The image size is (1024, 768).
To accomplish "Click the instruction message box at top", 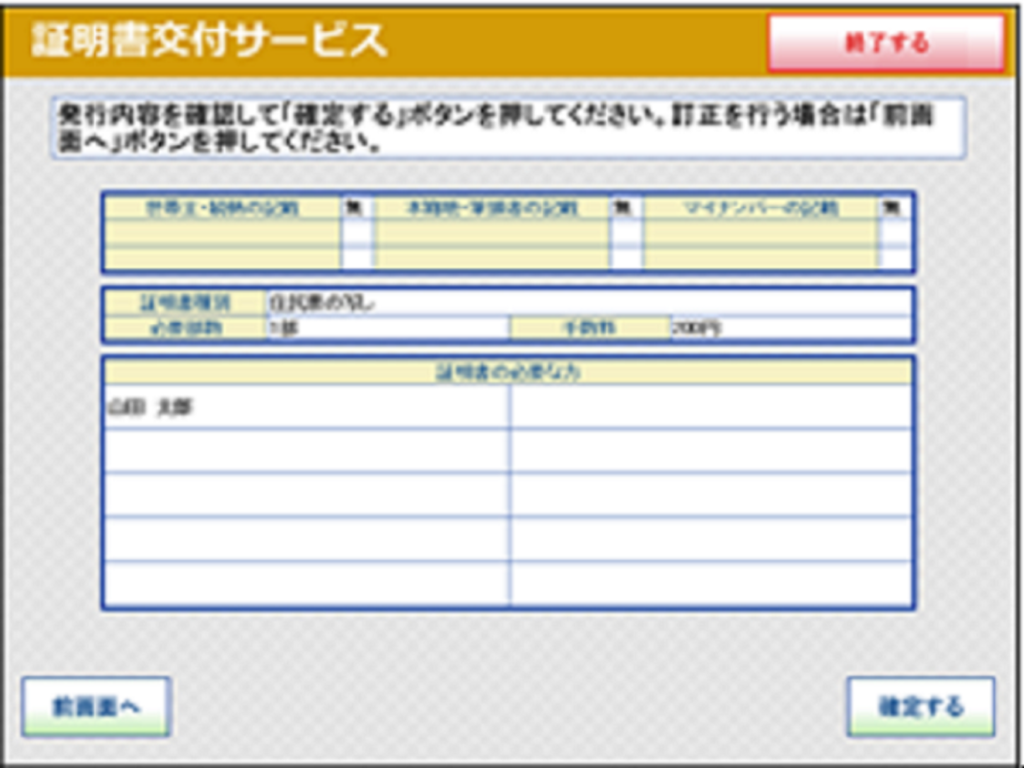I will point(508,128).
